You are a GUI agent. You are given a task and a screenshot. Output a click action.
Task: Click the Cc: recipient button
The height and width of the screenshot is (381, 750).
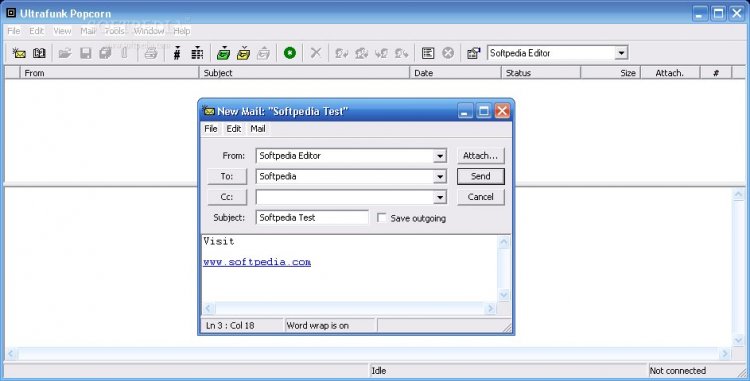[x=227, y=197]
